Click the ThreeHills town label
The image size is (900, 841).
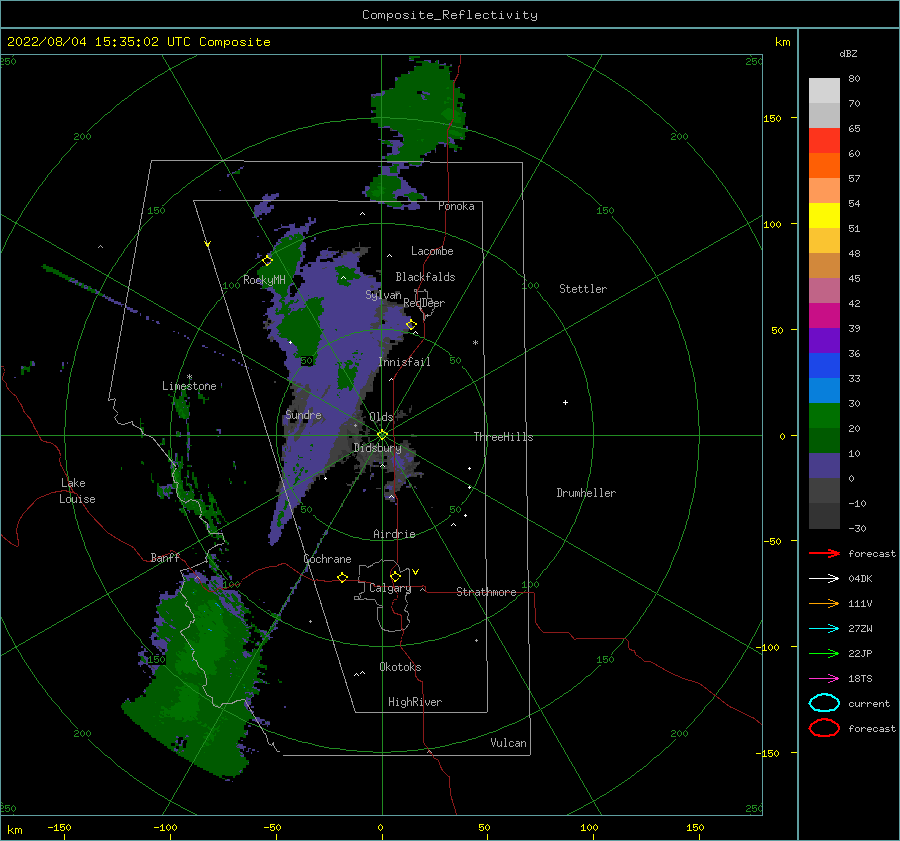(x=503, y=437)
